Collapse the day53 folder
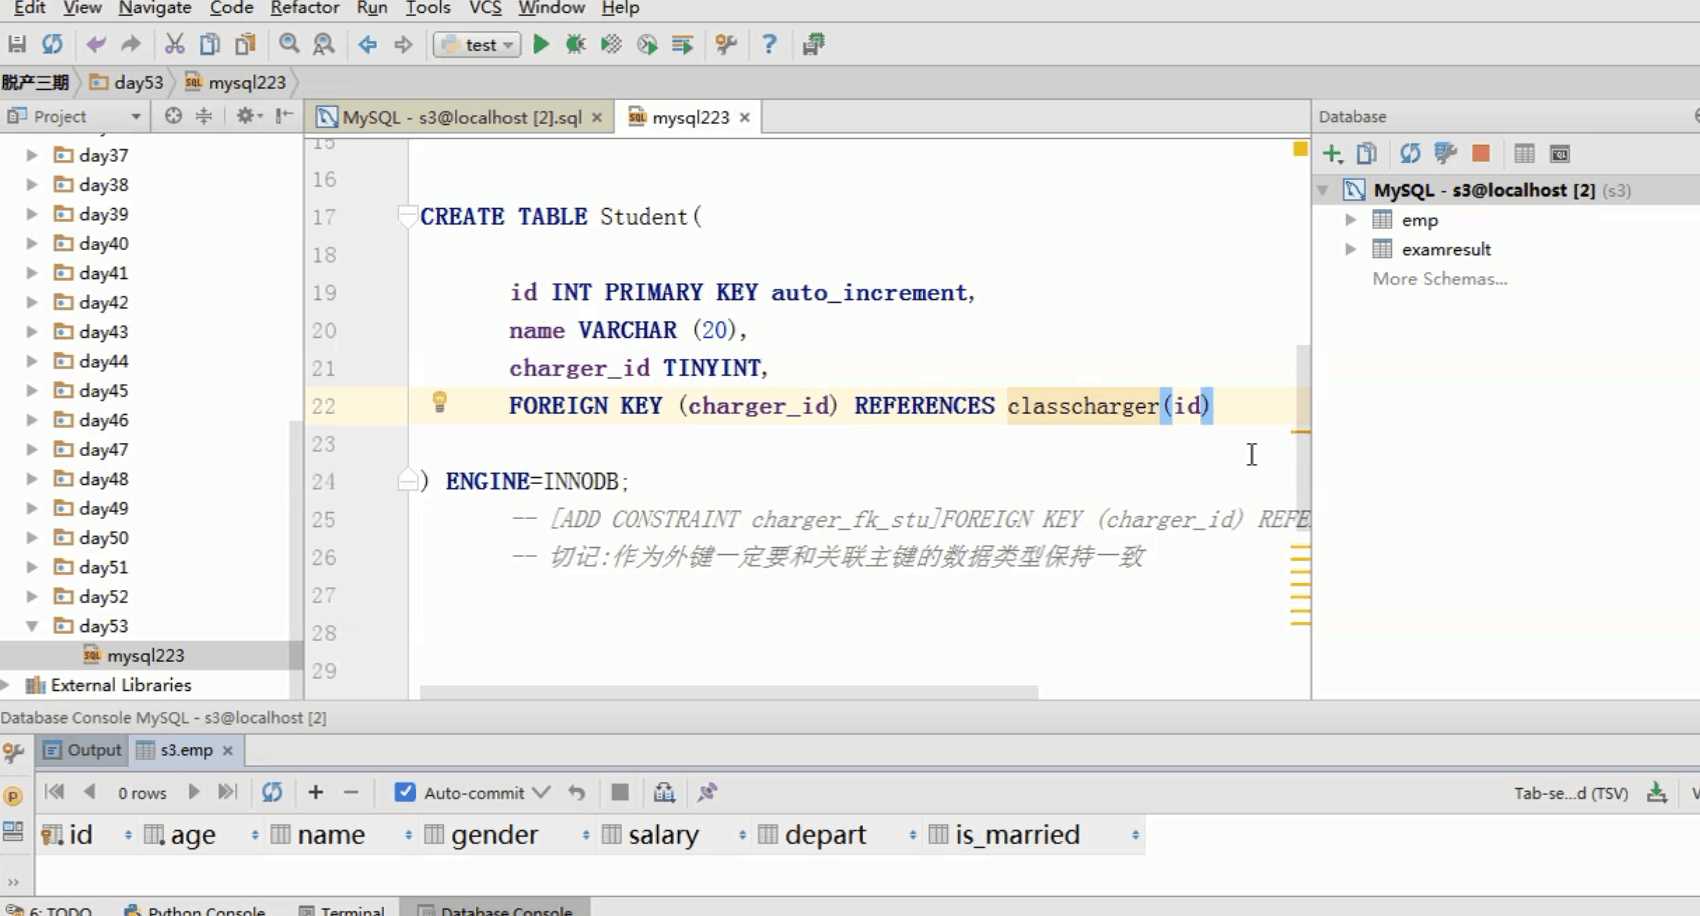 pos(32,626)
